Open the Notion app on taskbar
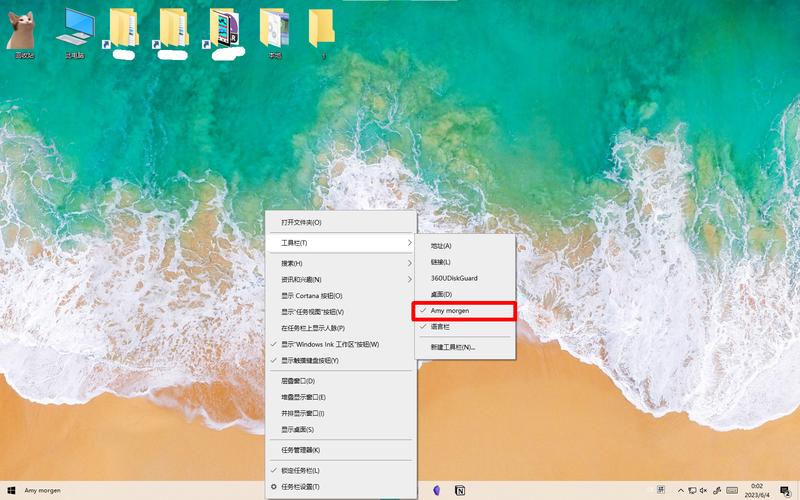This screenshot has width=800, height=500. (460, 490)
